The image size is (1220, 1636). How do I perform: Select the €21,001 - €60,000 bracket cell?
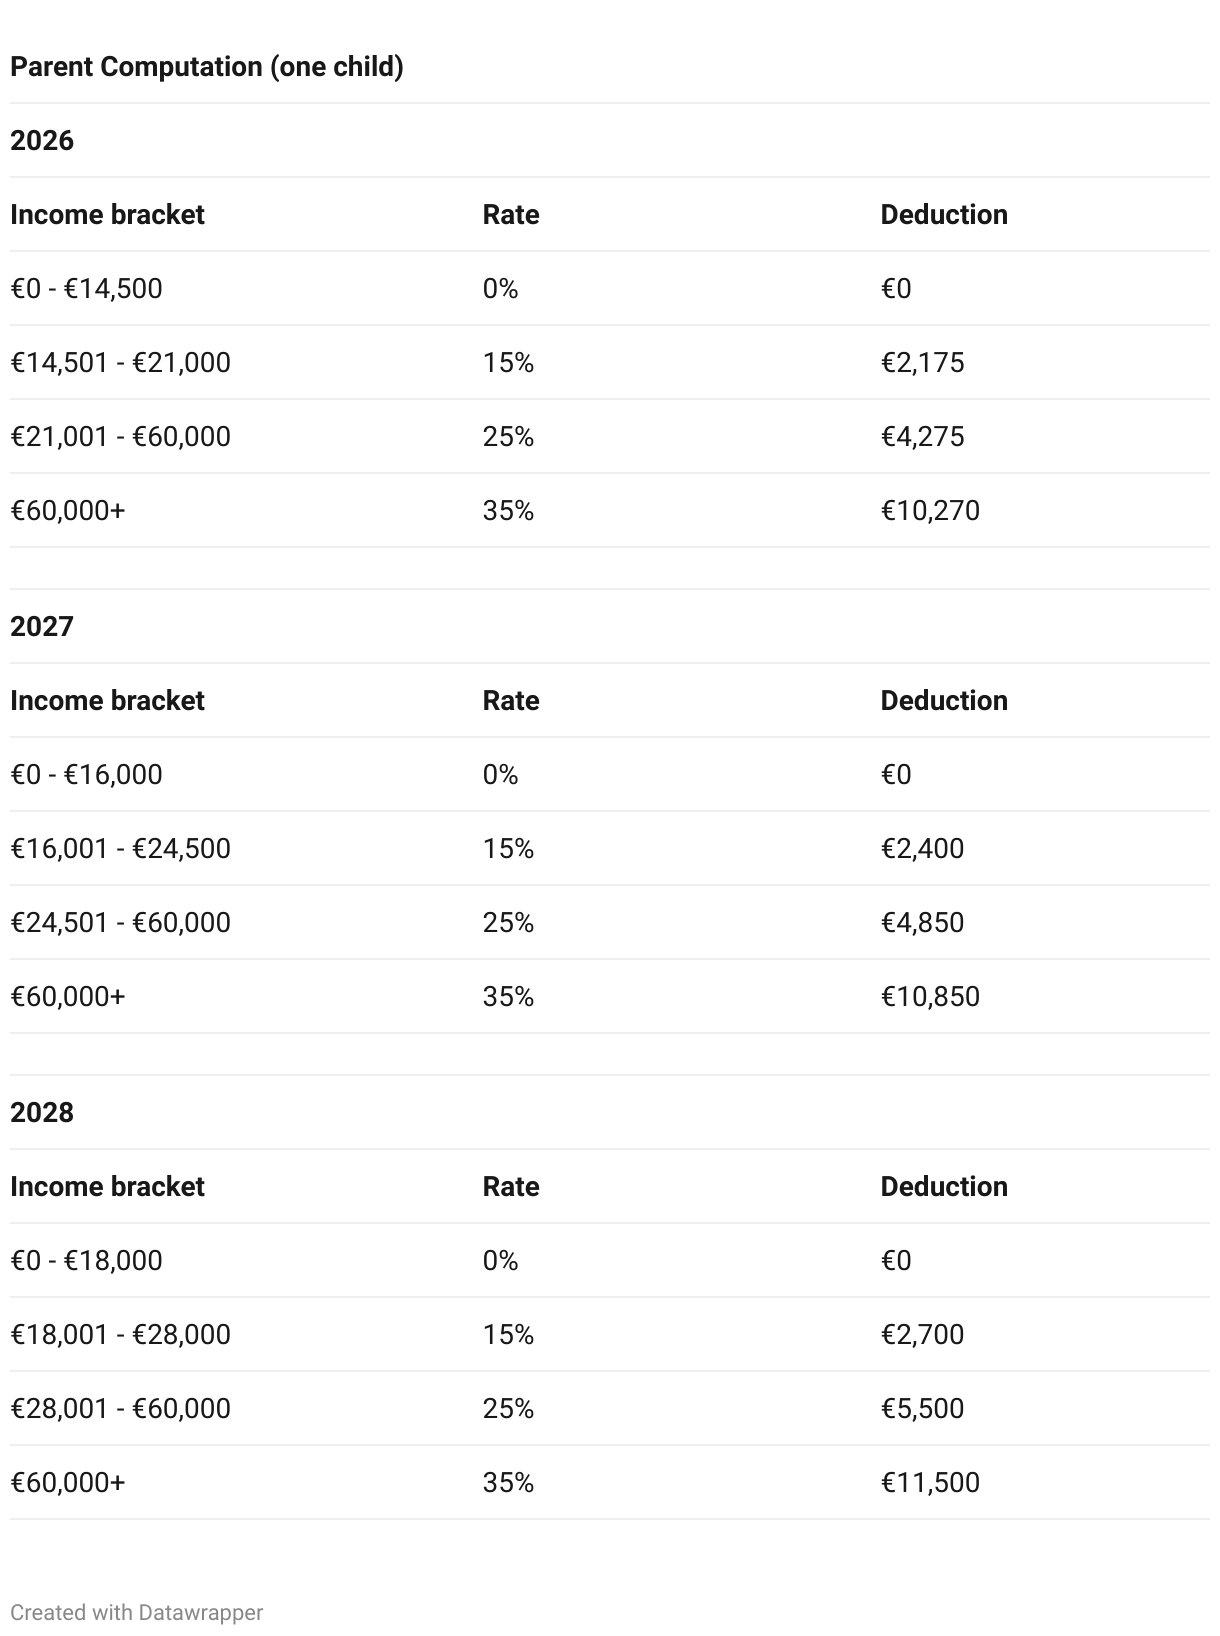pyautogui.click(x=120, y=436)
